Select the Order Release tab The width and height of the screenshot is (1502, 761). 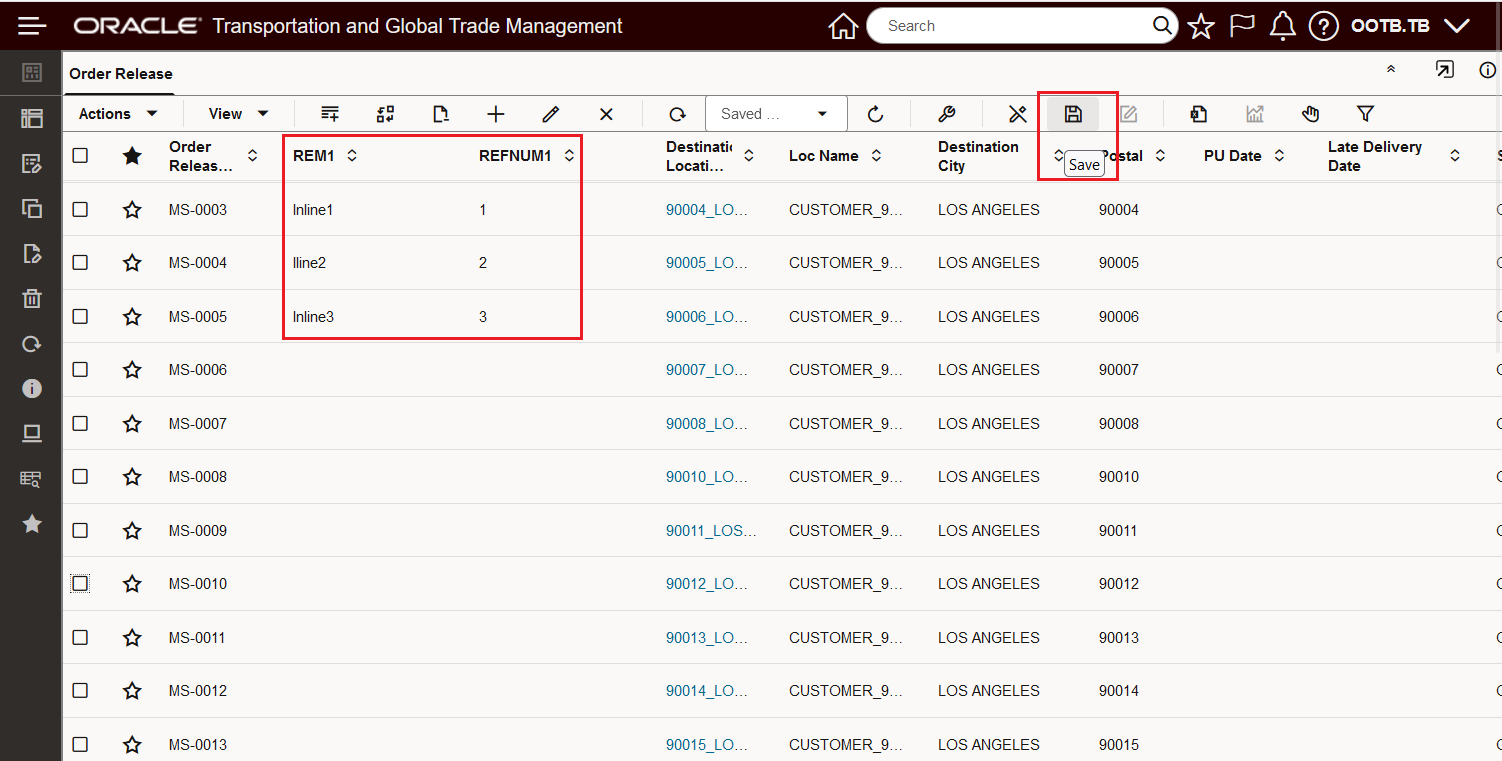(x=121, y=74)
